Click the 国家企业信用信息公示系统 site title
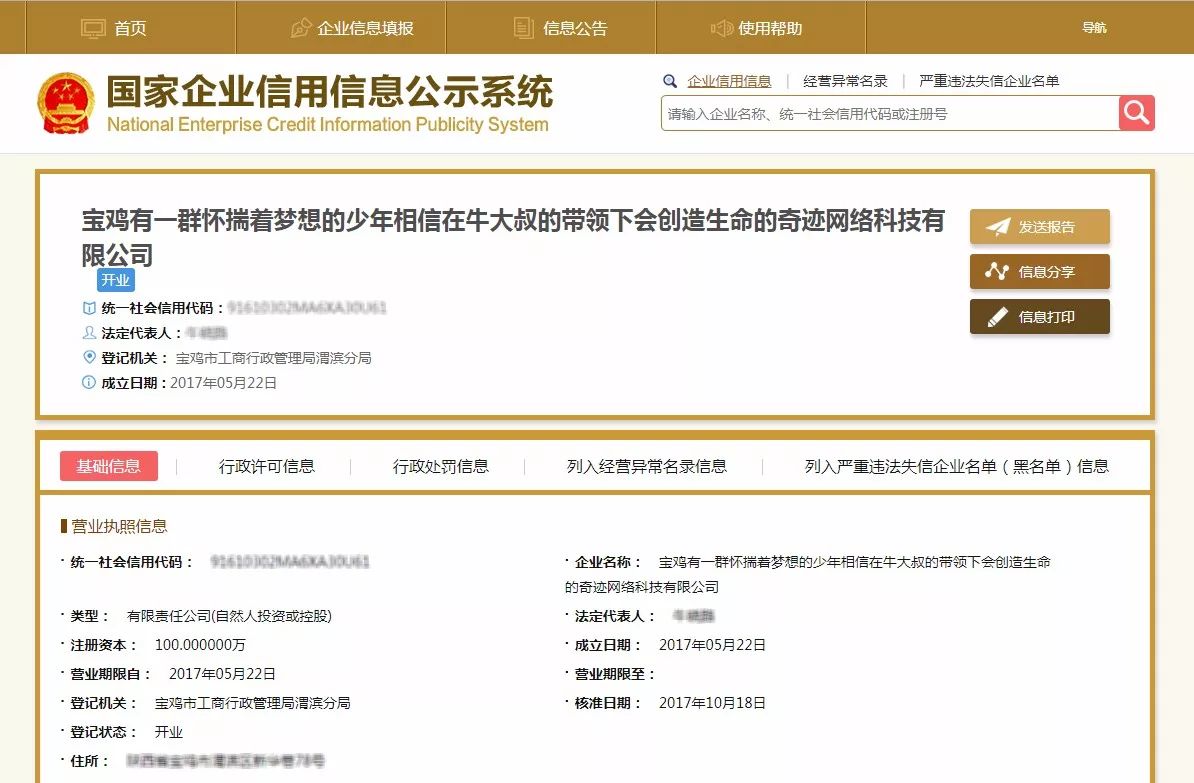The image size is (1194, 783). click(x=330, y=91)
